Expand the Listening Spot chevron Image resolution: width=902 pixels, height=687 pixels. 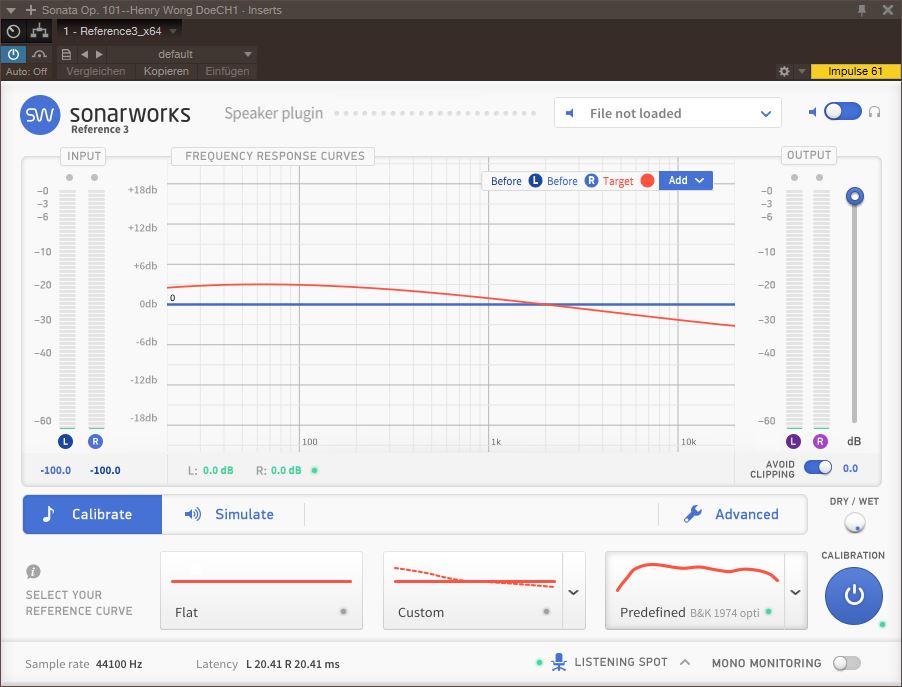click(x=685, y=662)
